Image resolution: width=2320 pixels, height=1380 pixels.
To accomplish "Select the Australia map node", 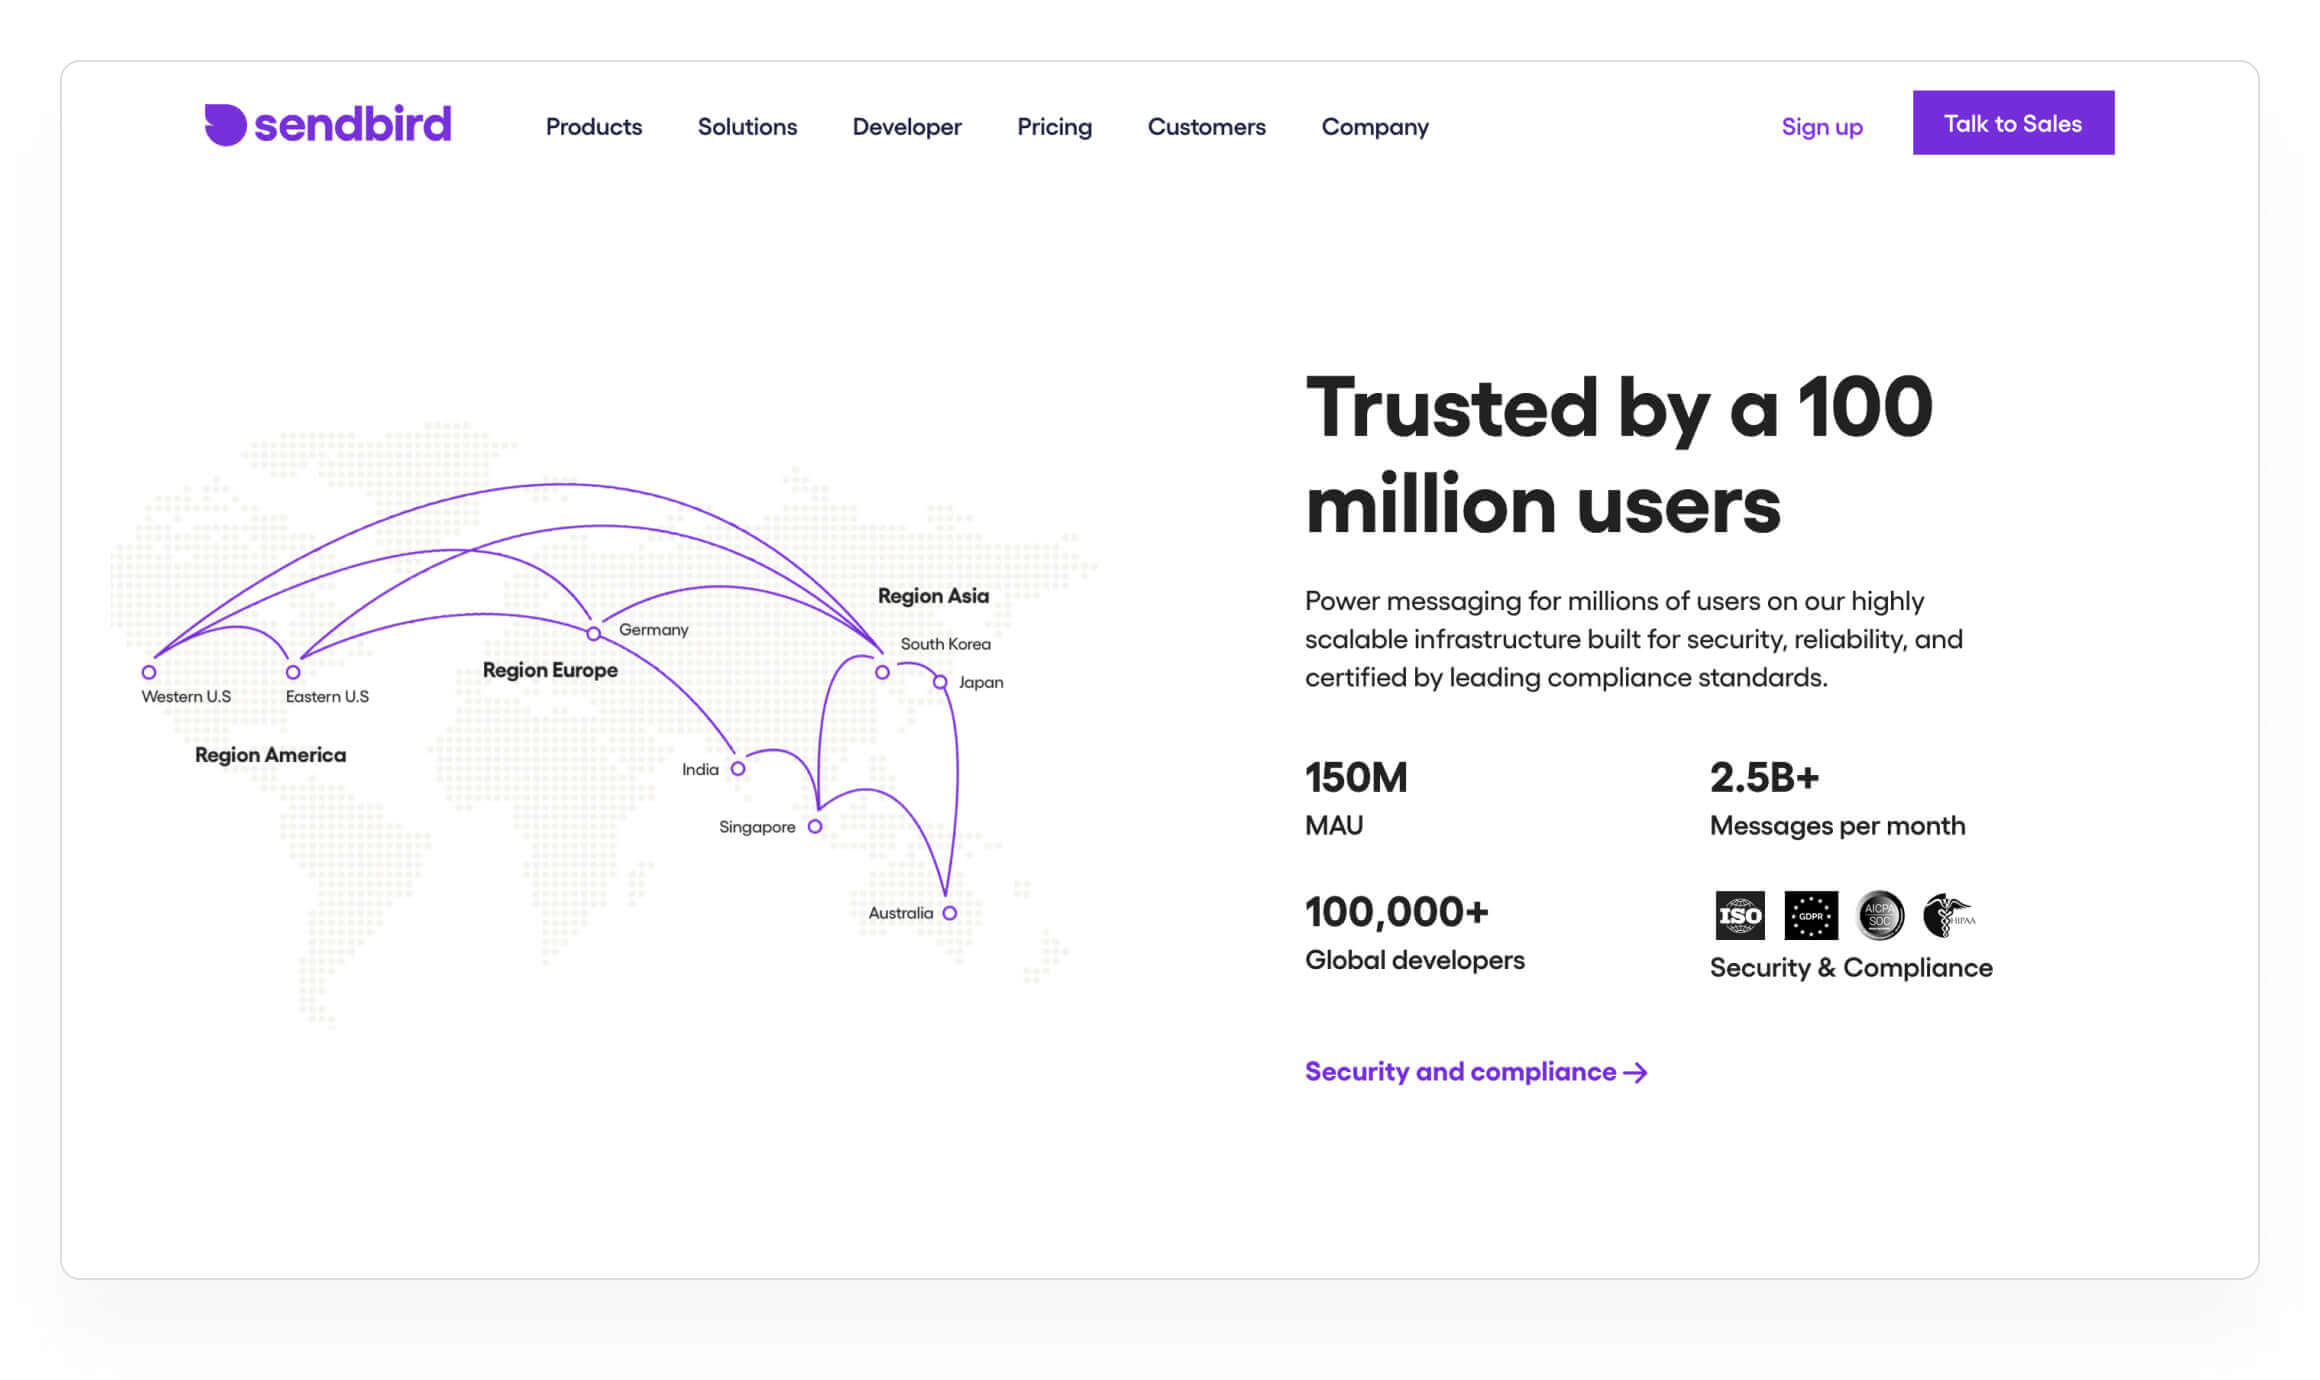I will click(949, 913).
